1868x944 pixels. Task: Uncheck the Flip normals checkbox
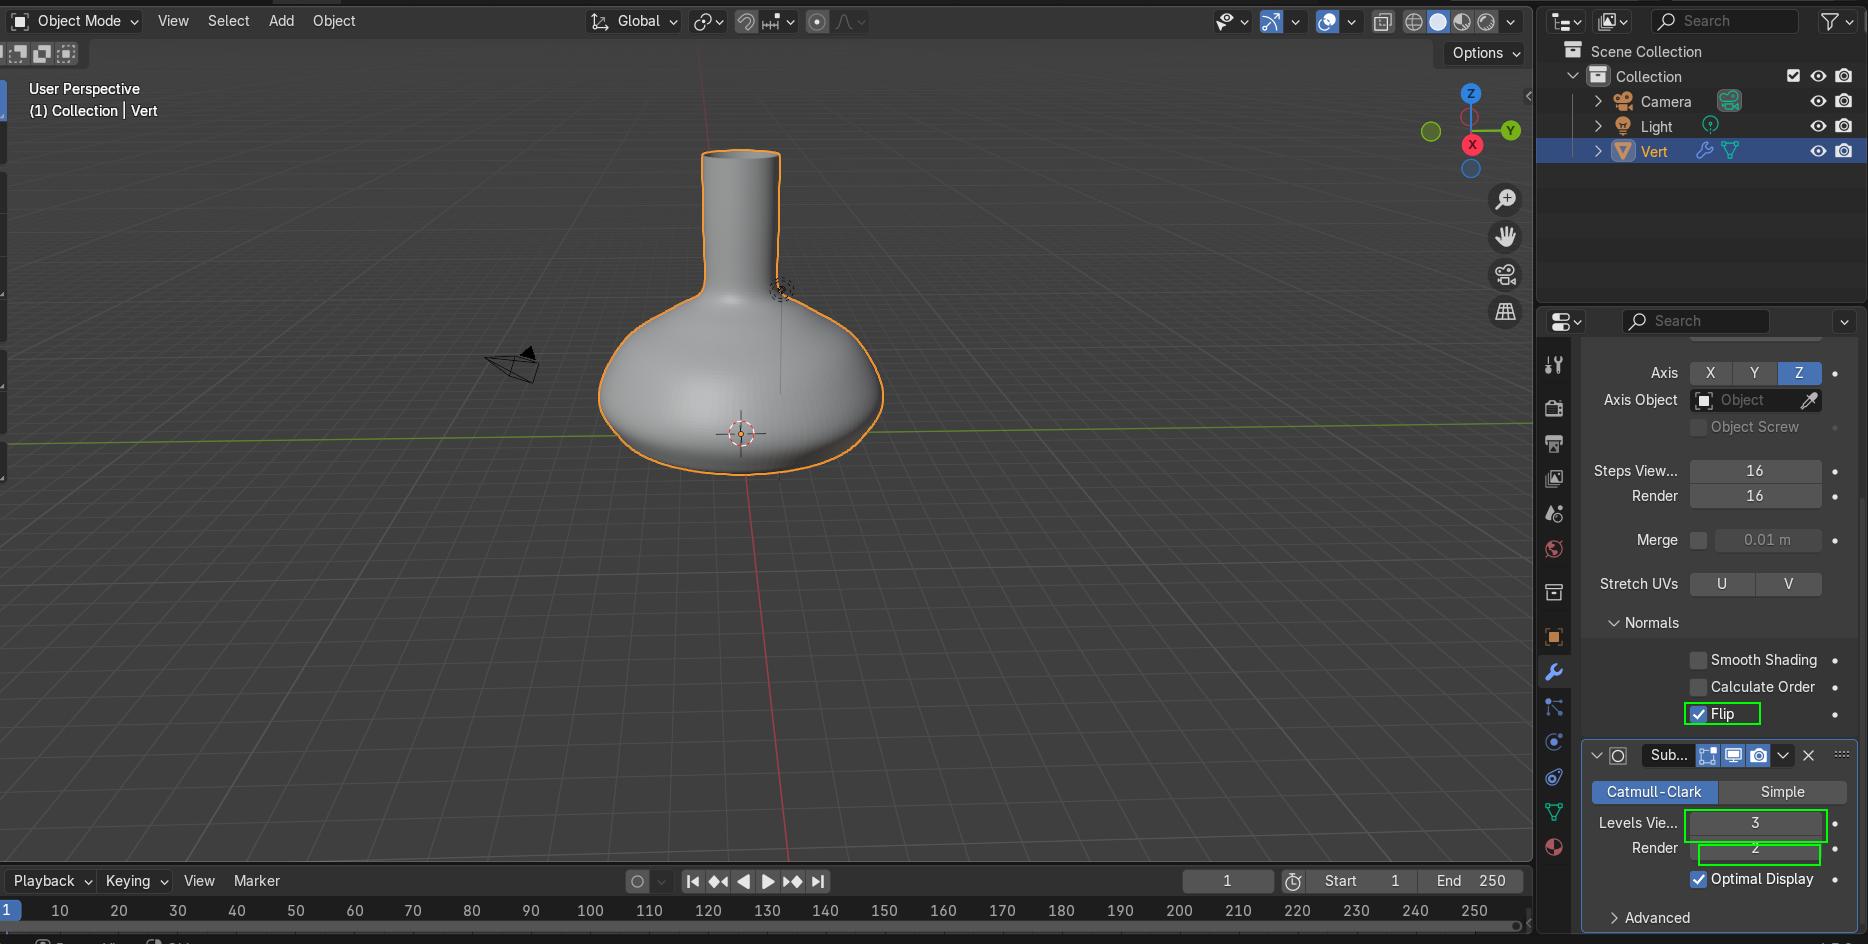pos(1698,714)
